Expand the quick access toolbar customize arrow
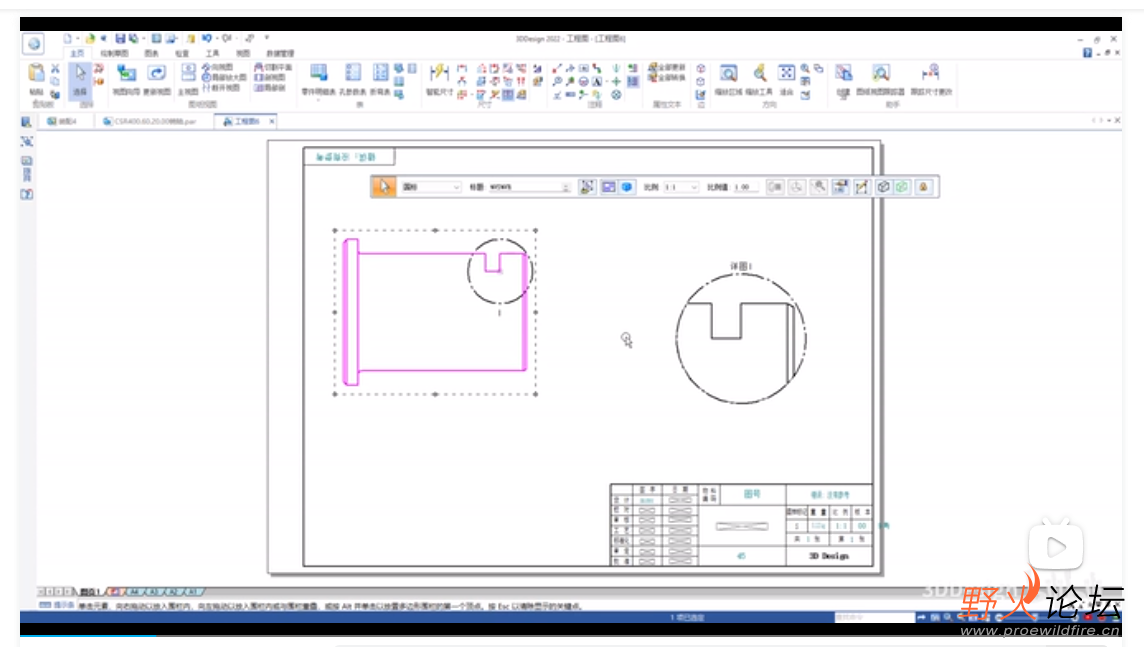Image resolution: width=1144 pixels, height=647 pixels. pos(266,38)
